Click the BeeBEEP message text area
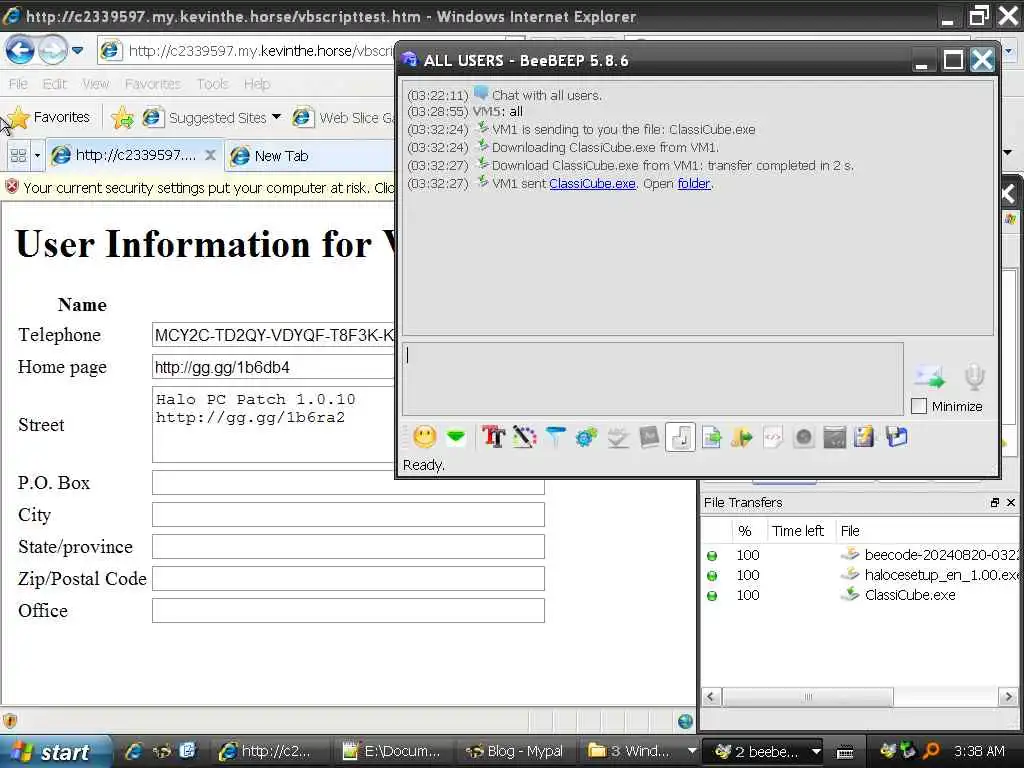The width and height of the screenshot is (1024, 768). [x=652, y=379]
